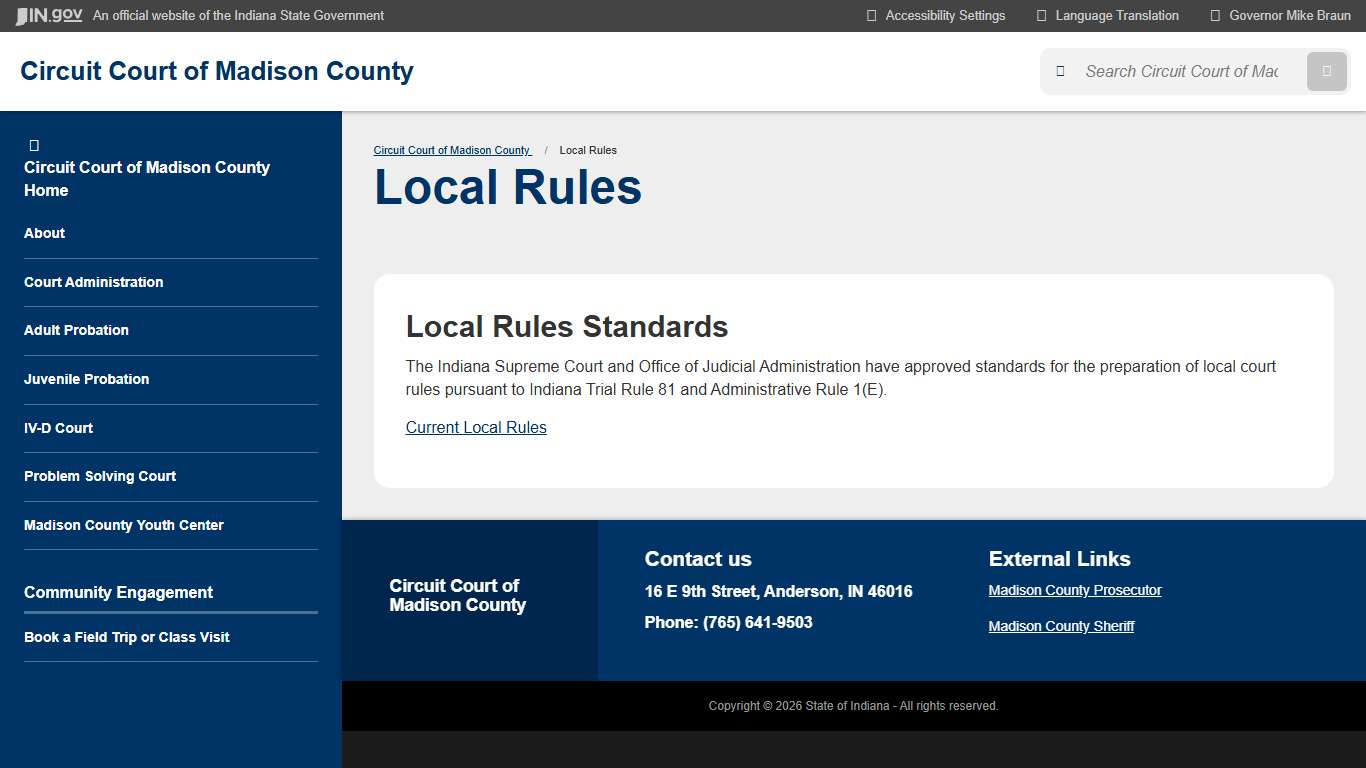Image resolution: width=1366 pixels, height=768 pixels.
Task: Open Book a Field Trip or Class Visit
Action: [x=127, y=637]
